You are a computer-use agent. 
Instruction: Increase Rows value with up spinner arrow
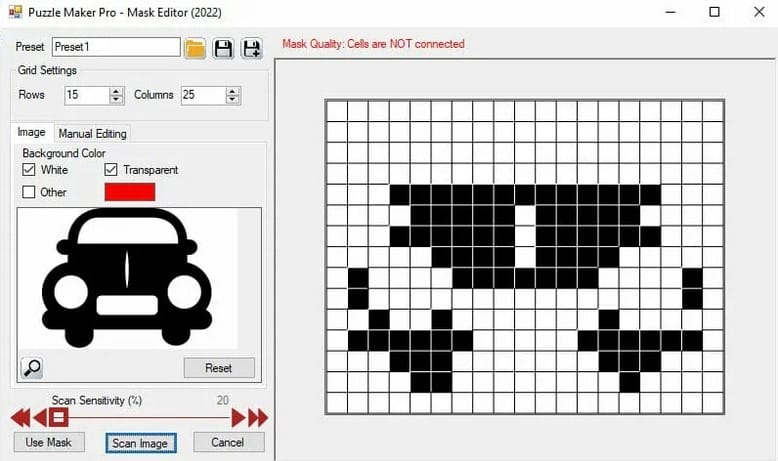pos(116,91)
